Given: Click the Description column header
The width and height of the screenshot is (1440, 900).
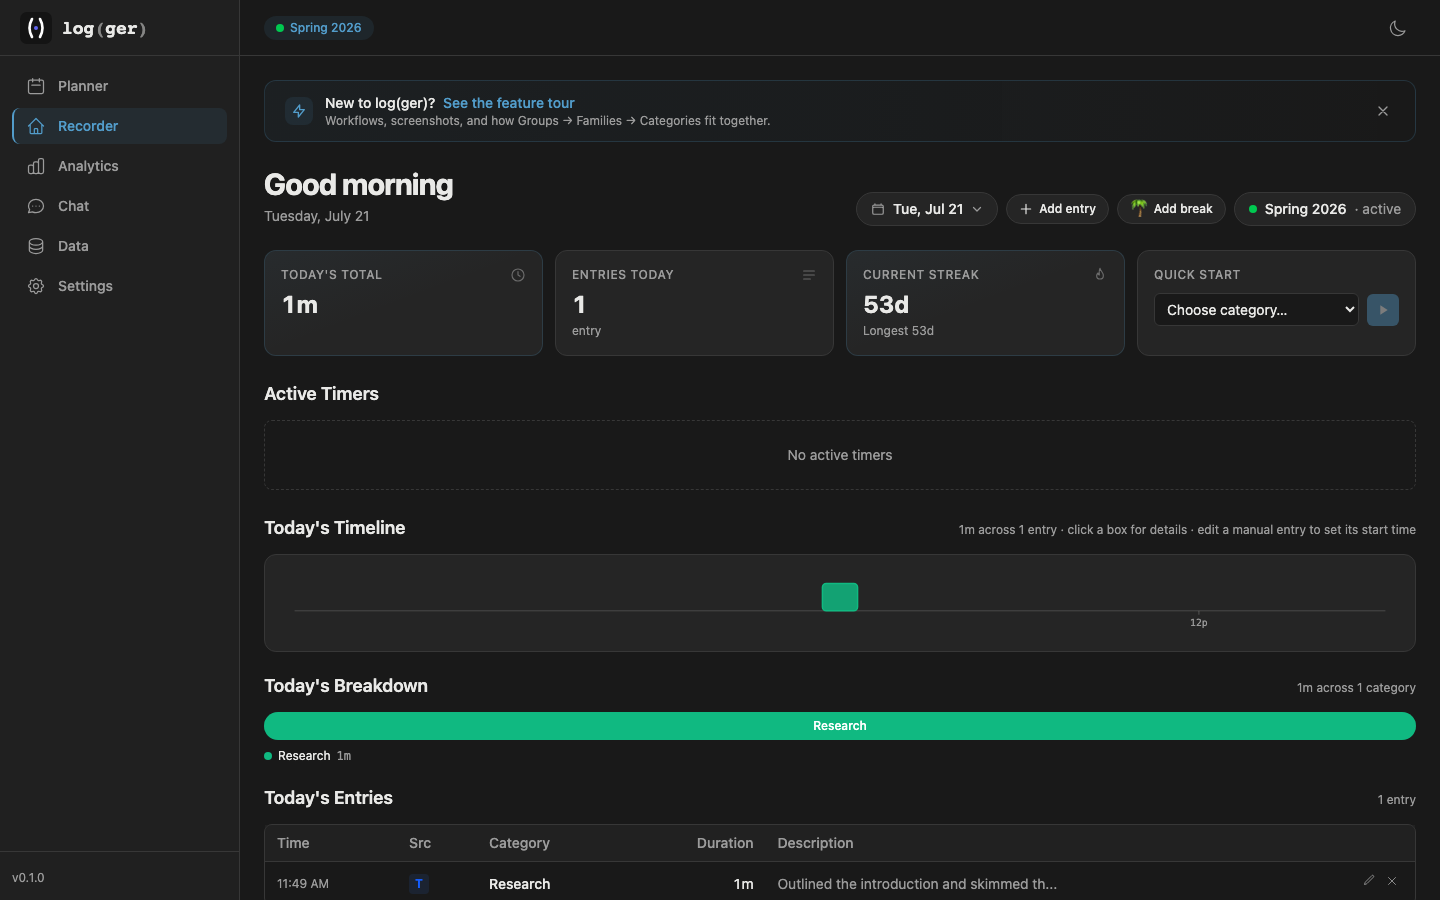Looking at the screenshot, I should tap(815, 843).
